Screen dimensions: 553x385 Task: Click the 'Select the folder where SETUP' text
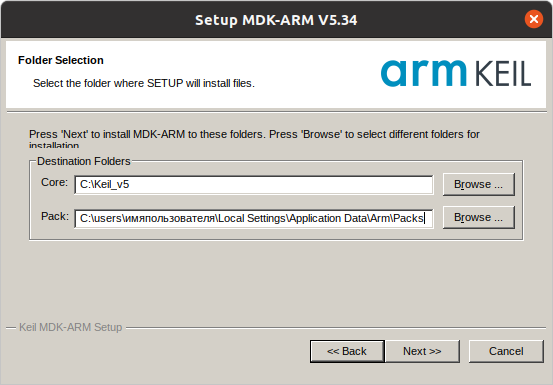144,84
